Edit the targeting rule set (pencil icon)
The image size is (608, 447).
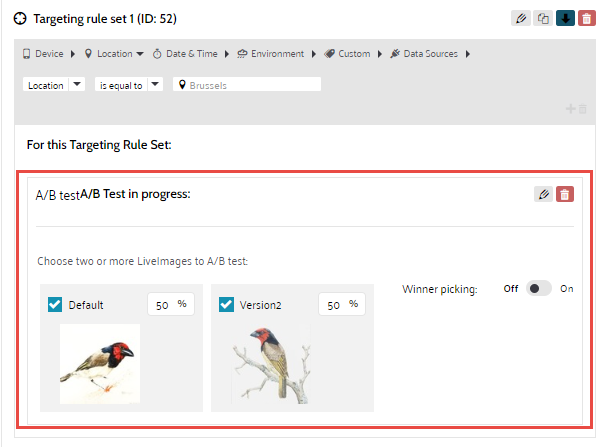tap(521, 18)
